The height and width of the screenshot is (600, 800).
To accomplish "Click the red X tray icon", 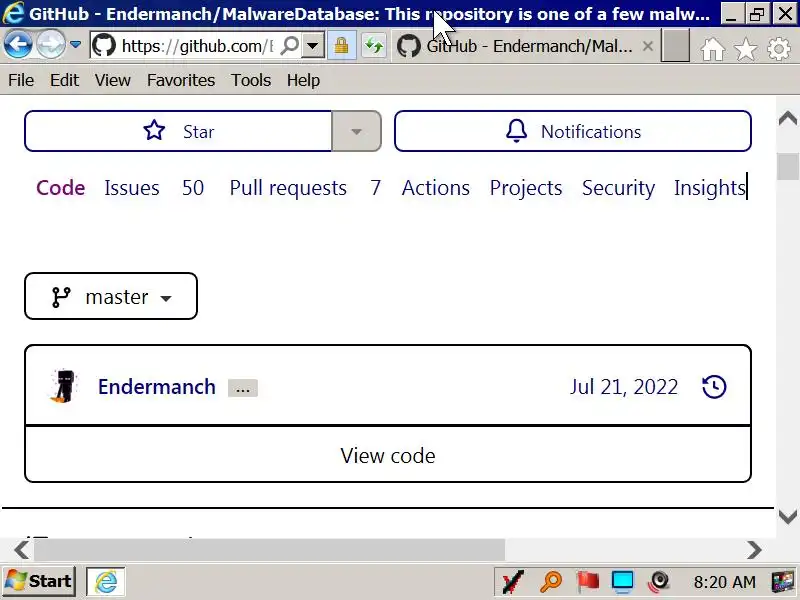I will click(x=513, y=582).
